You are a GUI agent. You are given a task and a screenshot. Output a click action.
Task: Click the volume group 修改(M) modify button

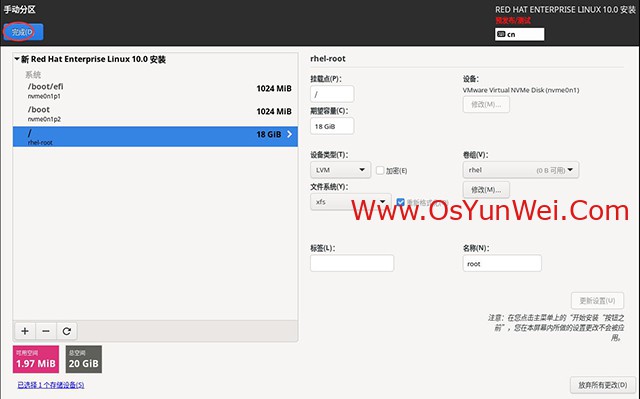[486, 190]
